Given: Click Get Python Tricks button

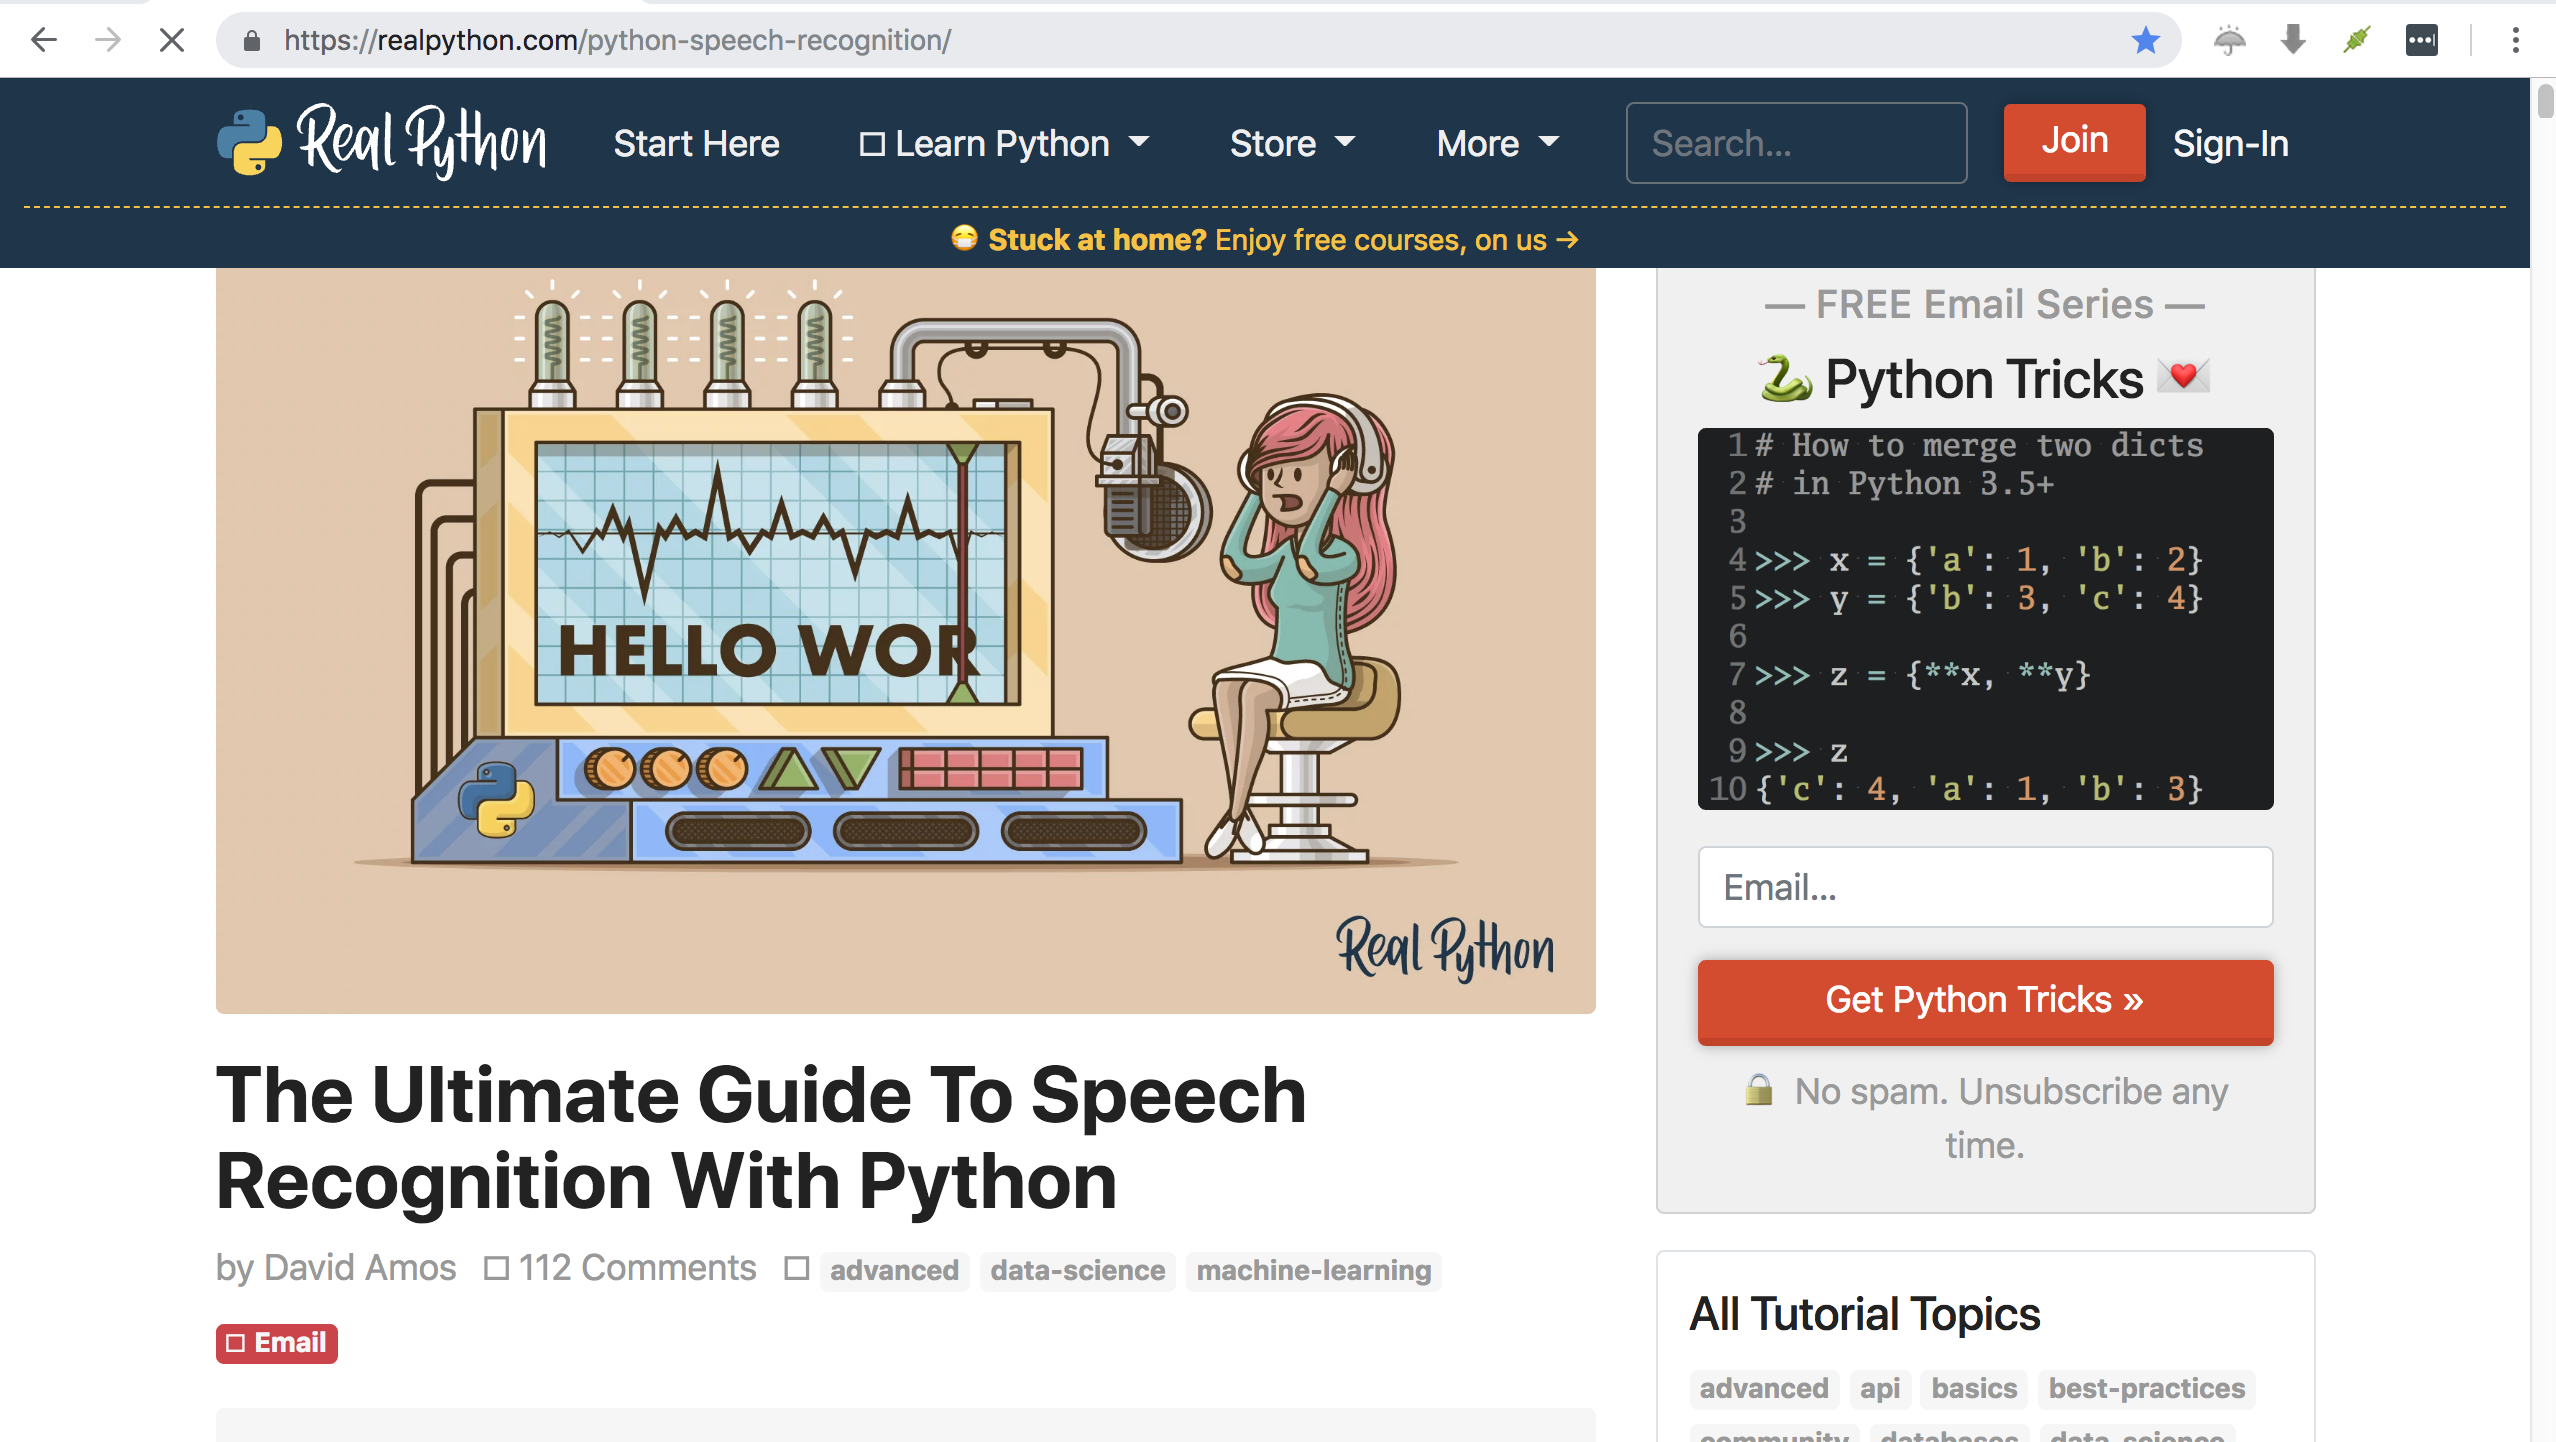Looking at the screenshot, I should coord(1985,1001).
